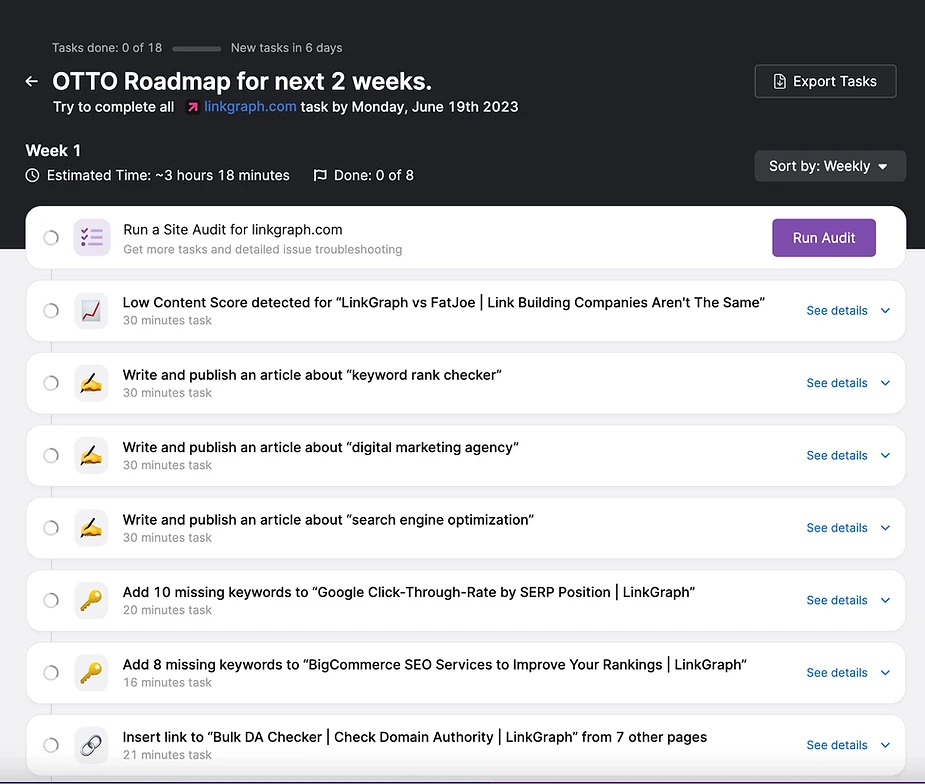Image resolution: width=925 pixels, height=784 pixels.
Task: Mark the Add 10 missing keywords task done
Action: click(x=51, y=601)
